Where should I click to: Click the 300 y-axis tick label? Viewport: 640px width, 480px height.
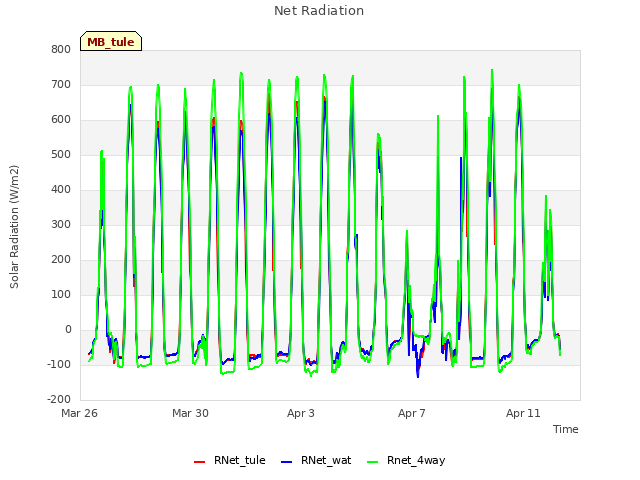[61, 224]
